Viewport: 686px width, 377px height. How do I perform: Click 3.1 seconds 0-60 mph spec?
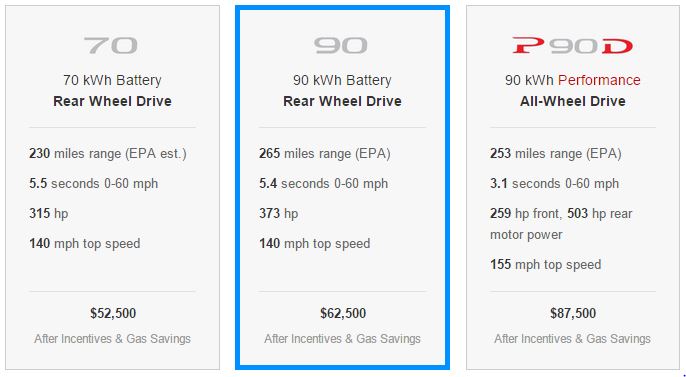click(x=554, y=183)
